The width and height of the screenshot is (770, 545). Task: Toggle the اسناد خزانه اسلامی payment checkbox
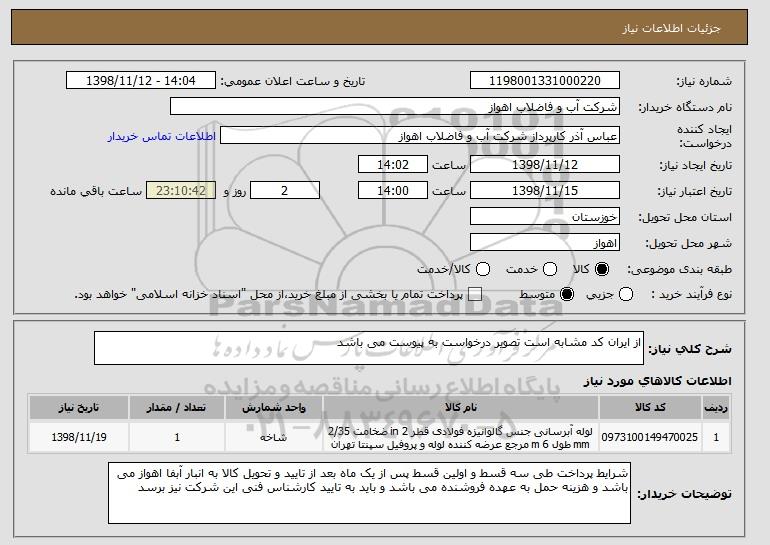pyautogui.click(x=475, y=295)
